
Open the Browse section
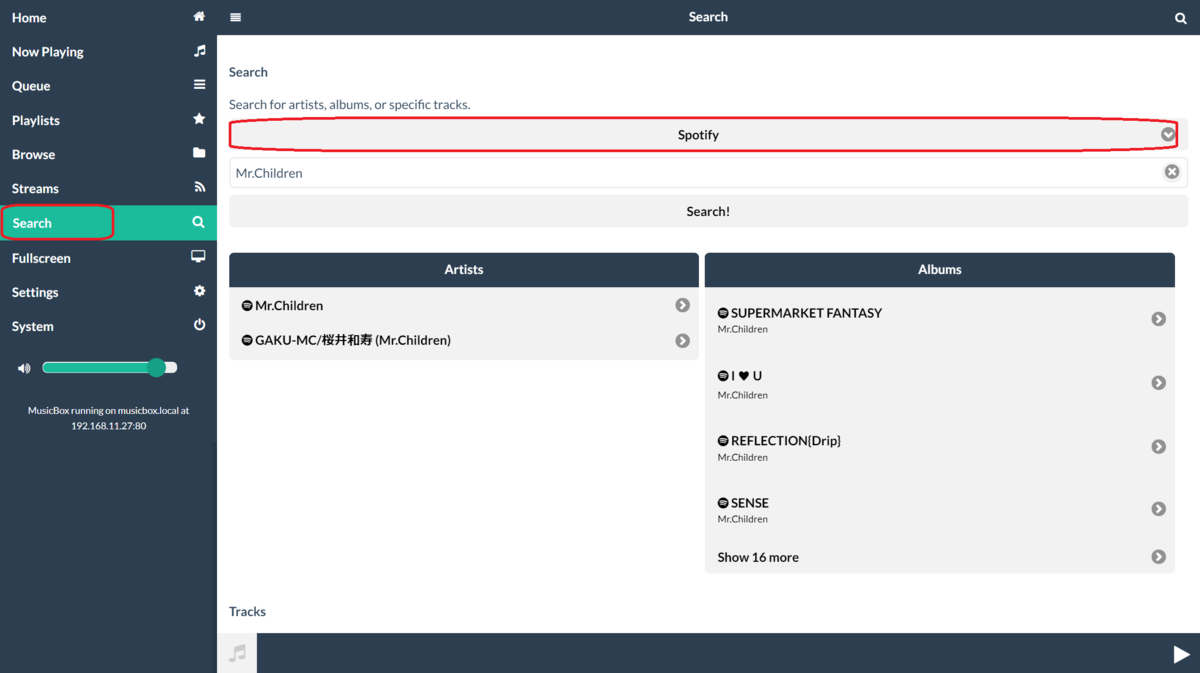tap(108, 154)
